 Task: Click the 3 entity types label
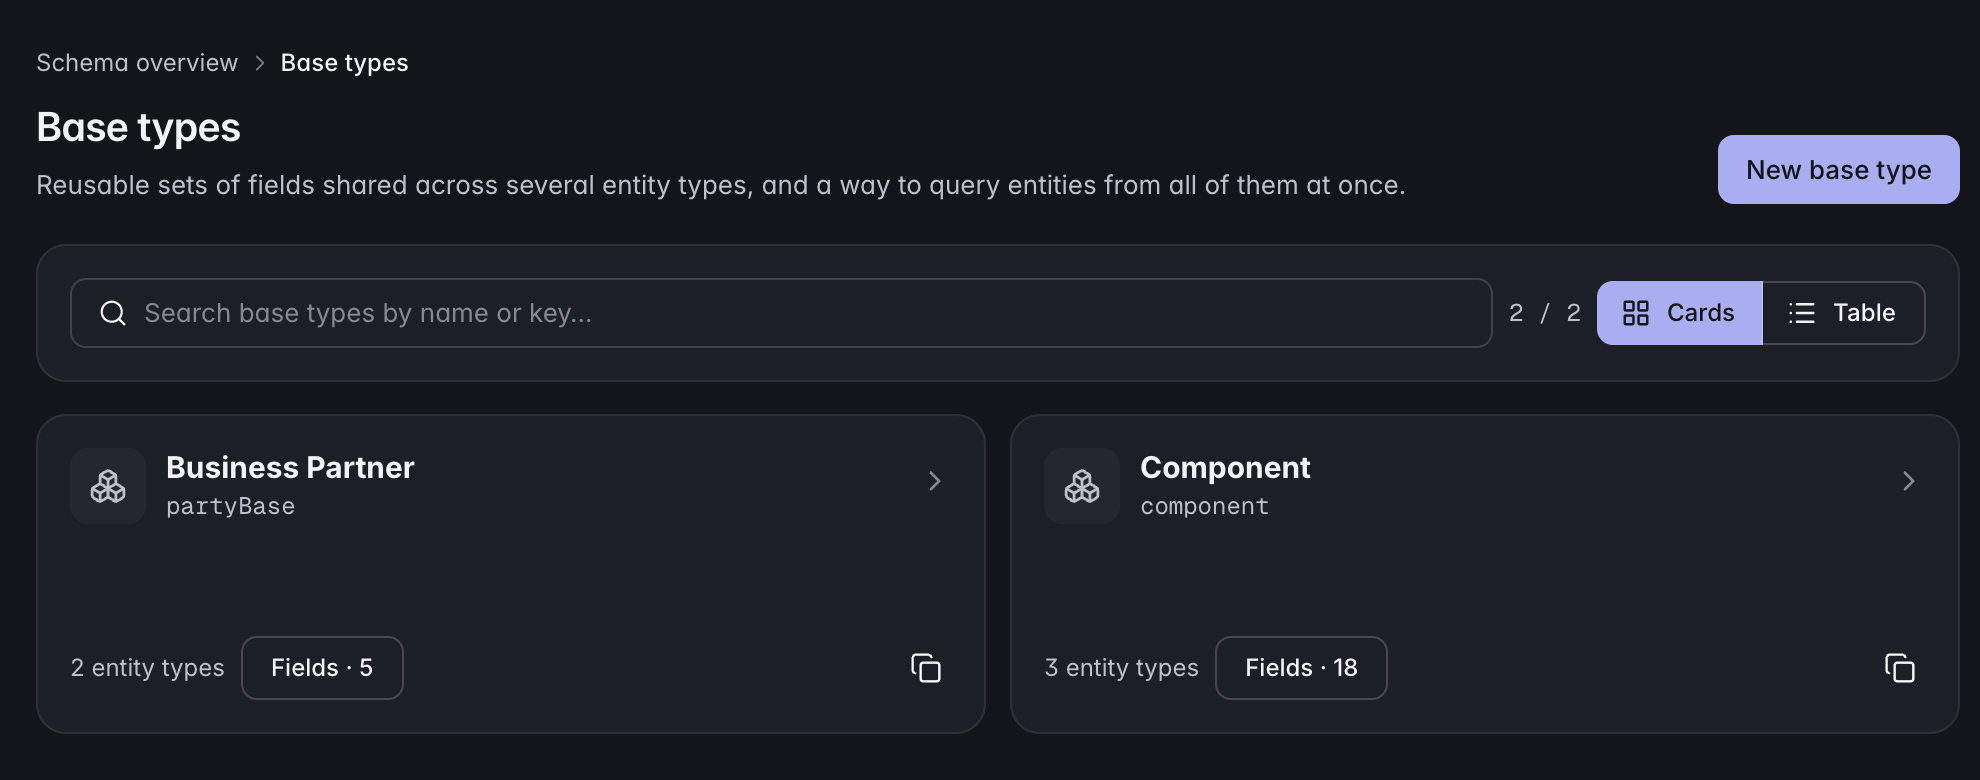pos(1121,668)
